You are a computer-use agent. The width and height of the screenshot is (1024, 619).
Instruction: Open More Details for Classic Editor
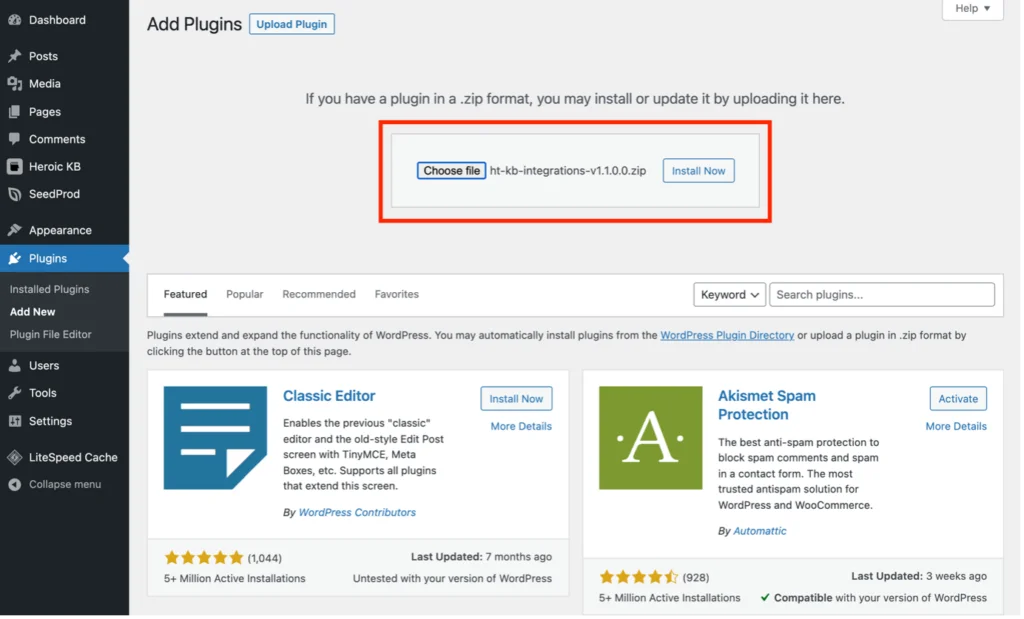point(521,426)
